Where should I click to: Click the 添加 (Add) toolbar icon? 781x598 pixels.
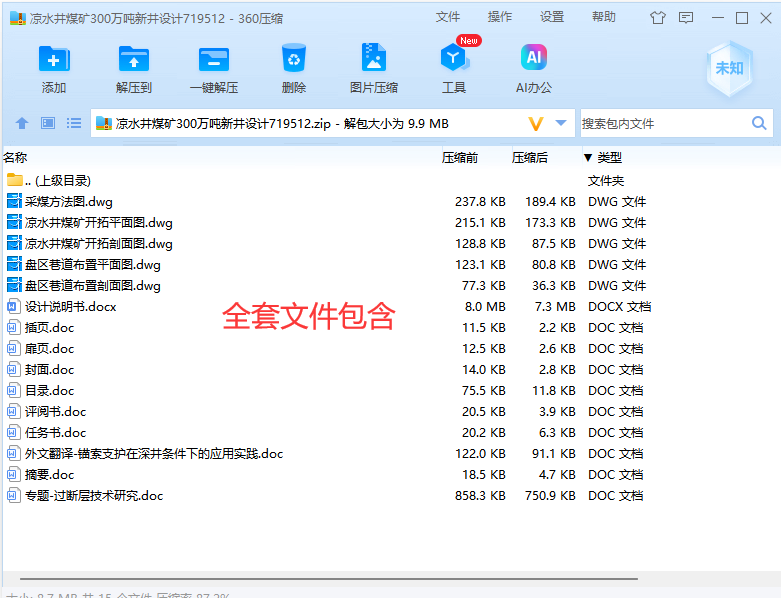(54, 59)
